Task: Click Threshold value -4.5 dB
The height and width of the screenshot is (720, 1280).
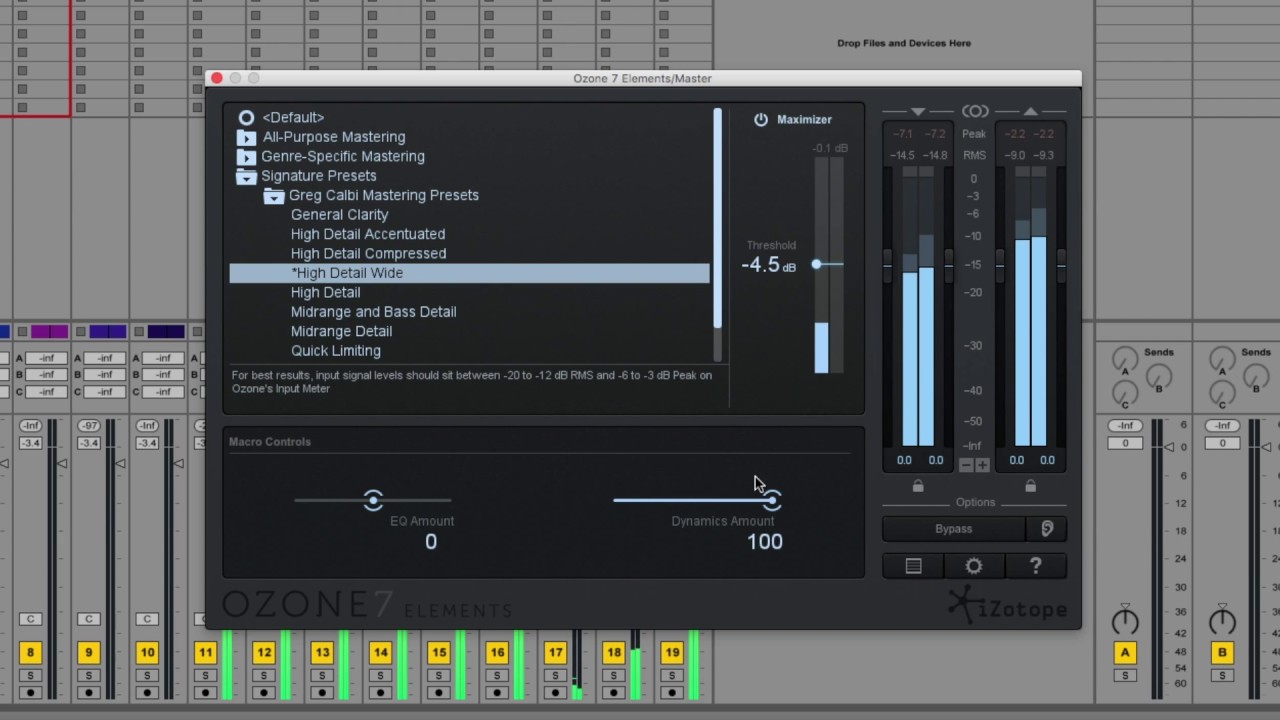Action: coord(768,265)
